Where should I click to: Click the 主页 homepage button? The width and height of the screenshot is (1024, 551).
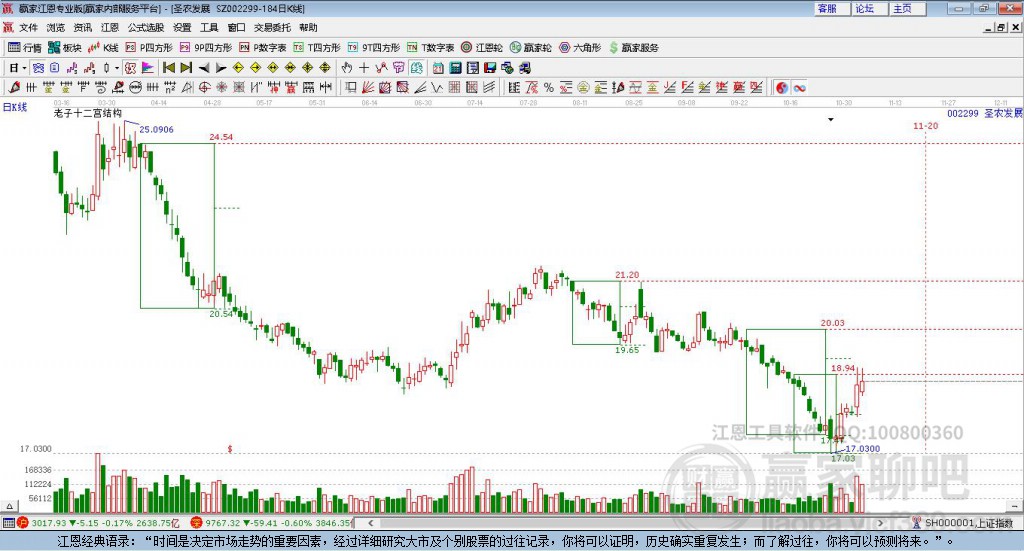[x=907, y=8]
